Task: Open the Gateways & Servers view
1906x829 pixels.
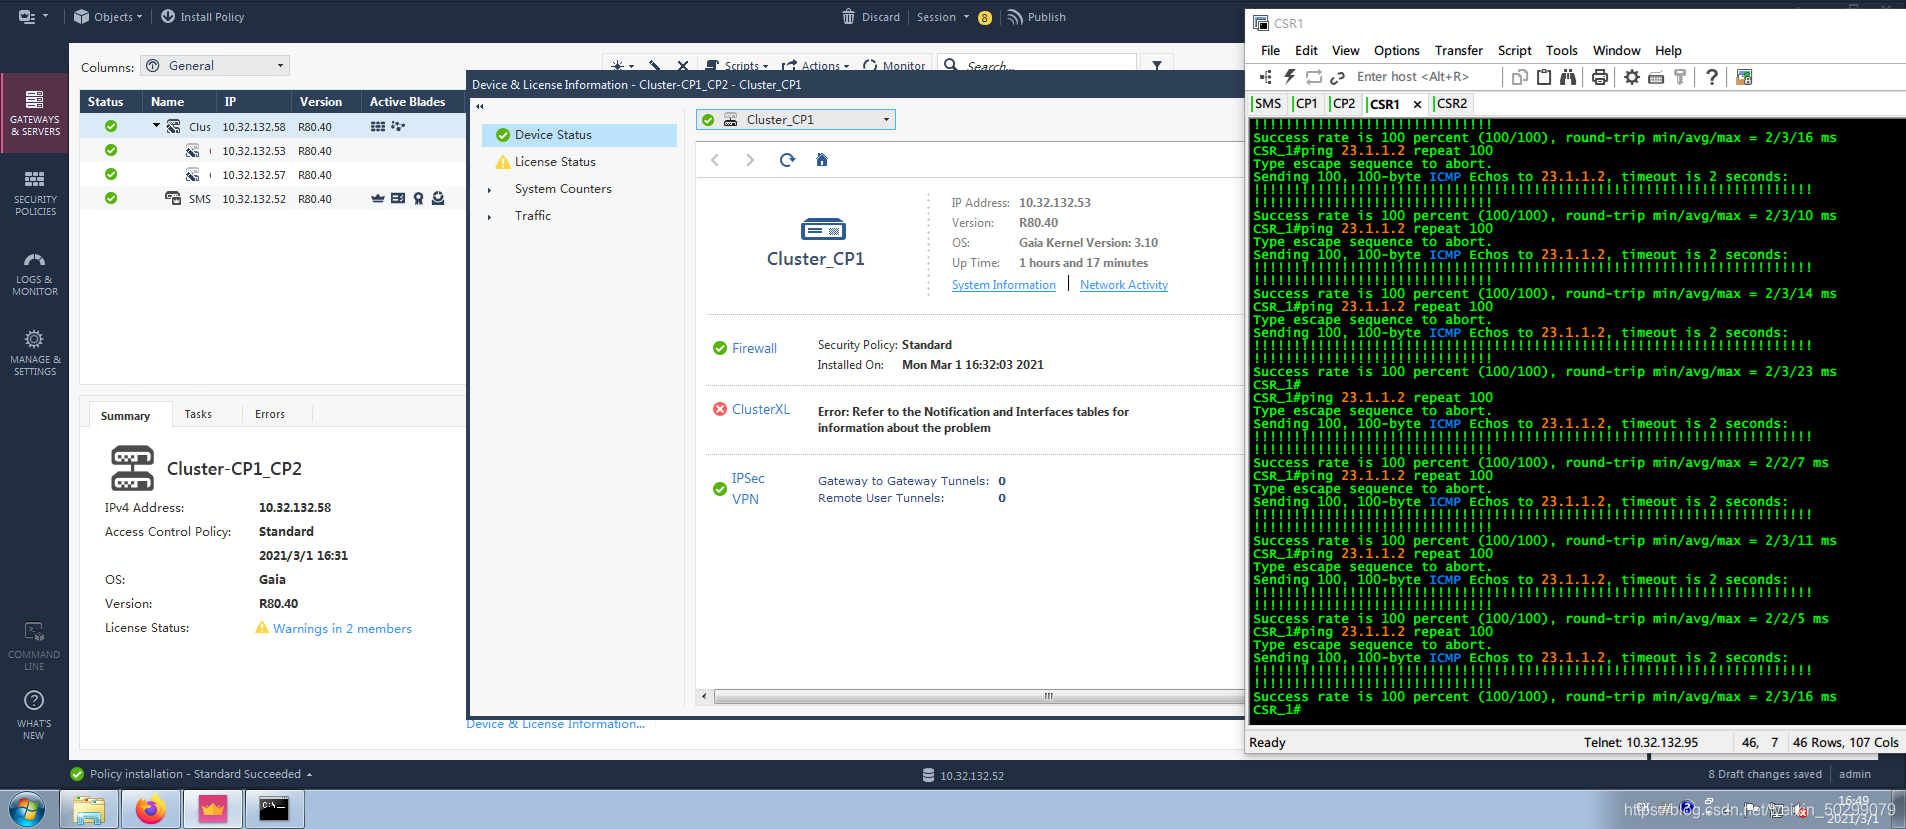Action: (x=35, y=113)
